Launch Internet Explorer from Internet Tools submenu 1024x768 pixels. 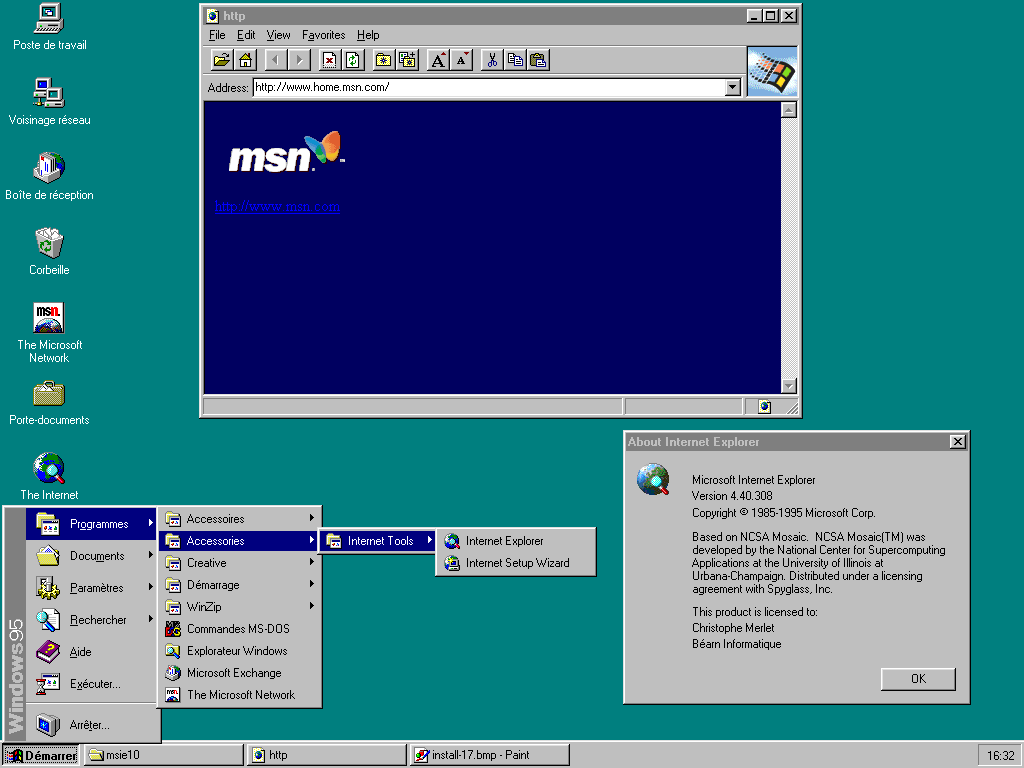(x=504, y=541)
